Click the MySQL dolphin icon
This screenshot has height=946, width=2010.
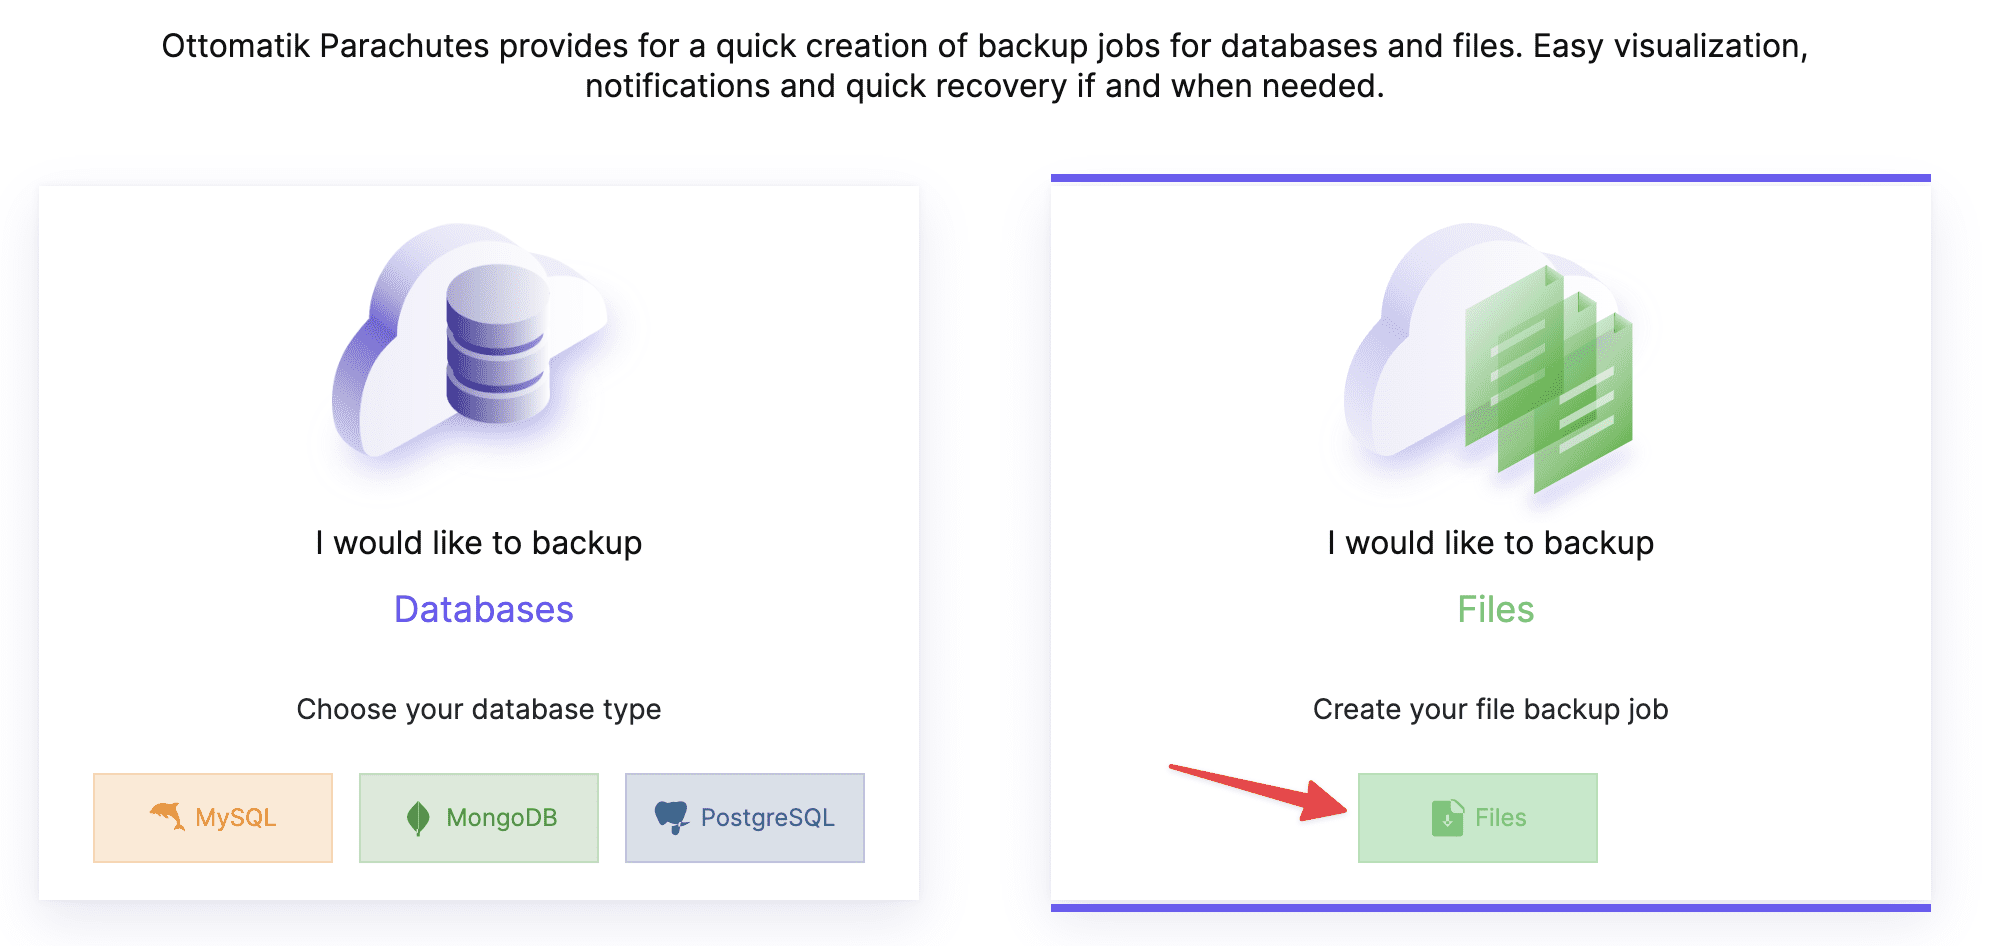168,816
